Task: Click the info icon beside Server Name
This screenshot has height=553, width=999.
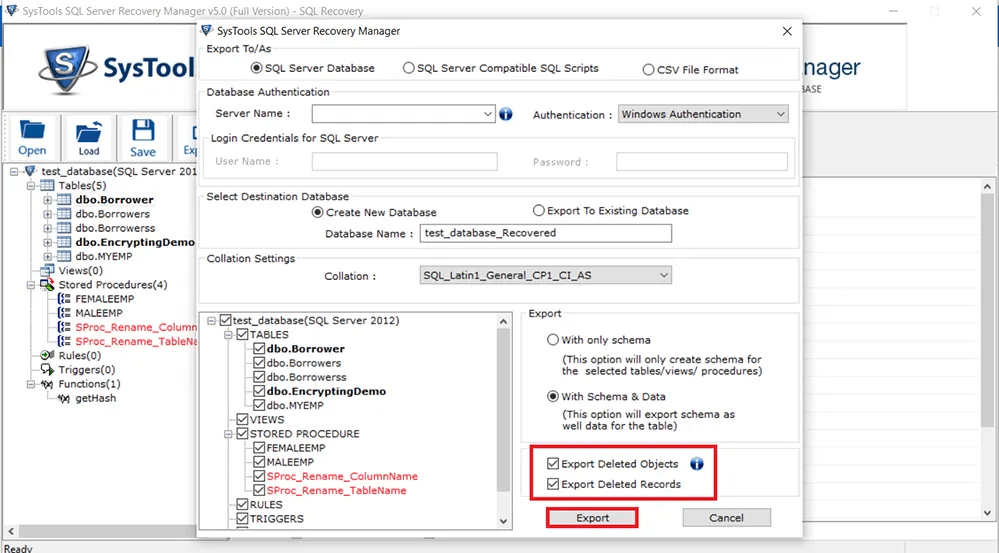Action: click(506, 114)
